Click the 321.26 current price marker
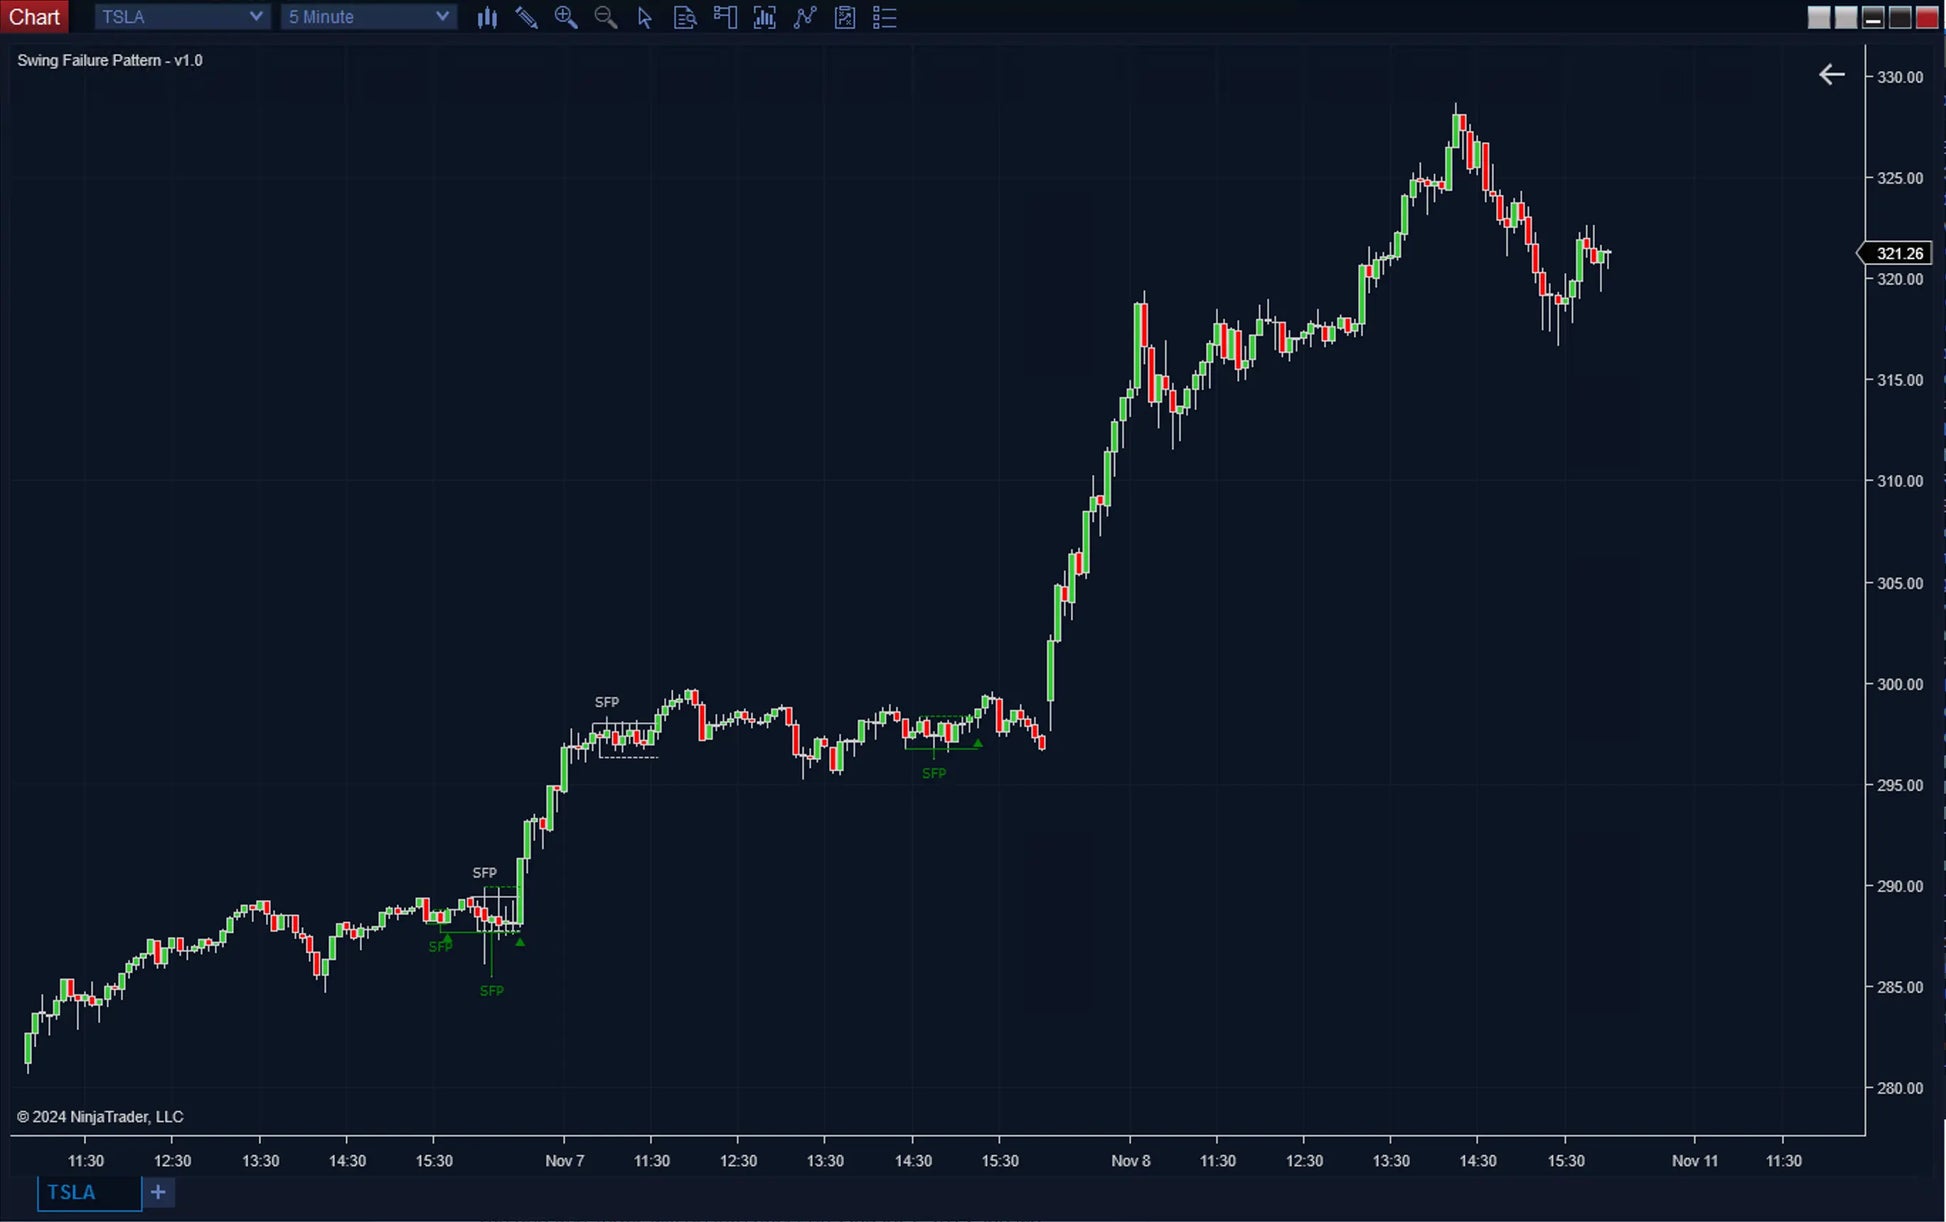The height and width of the screenshot is (1222, 1946). [1898, 253]
